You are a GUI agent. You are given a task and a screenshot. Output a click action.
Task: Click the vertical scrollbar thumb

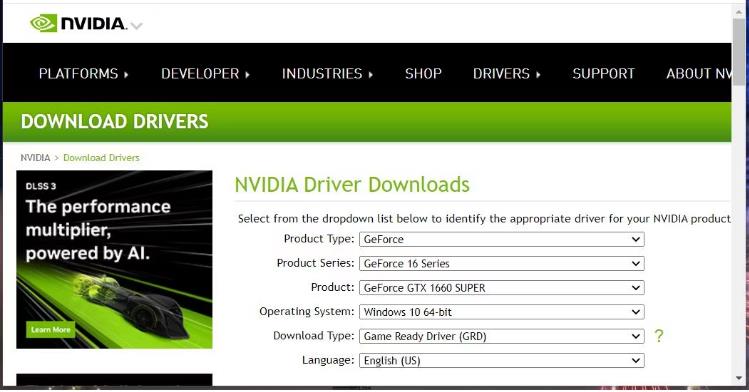(x=739, y=52)
